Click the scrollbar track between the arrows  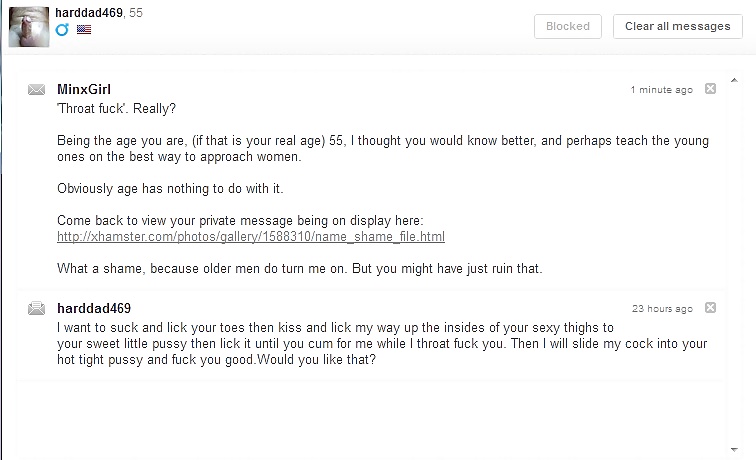tap(734, 265)
